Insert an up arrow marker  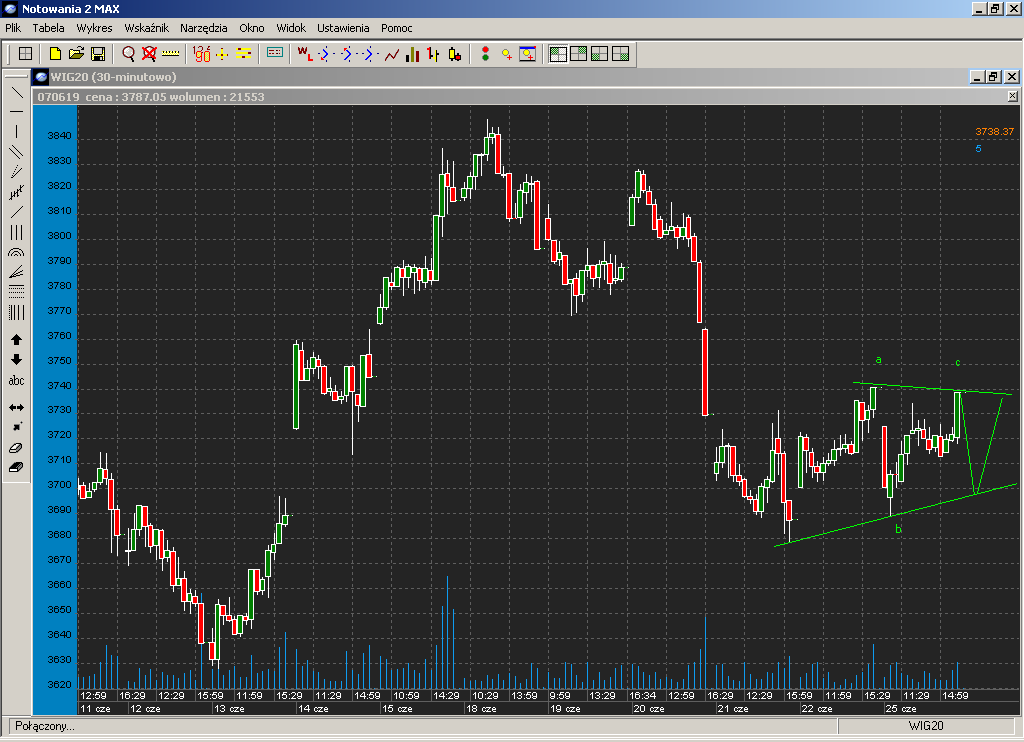pos(16,340)
